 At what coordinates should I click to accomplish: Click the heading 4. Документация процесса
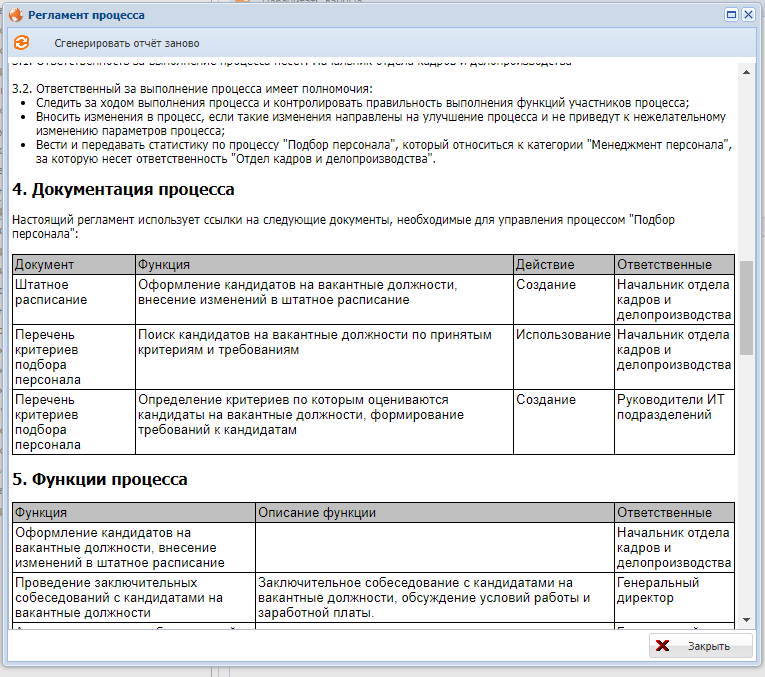[x=123, y=189]
